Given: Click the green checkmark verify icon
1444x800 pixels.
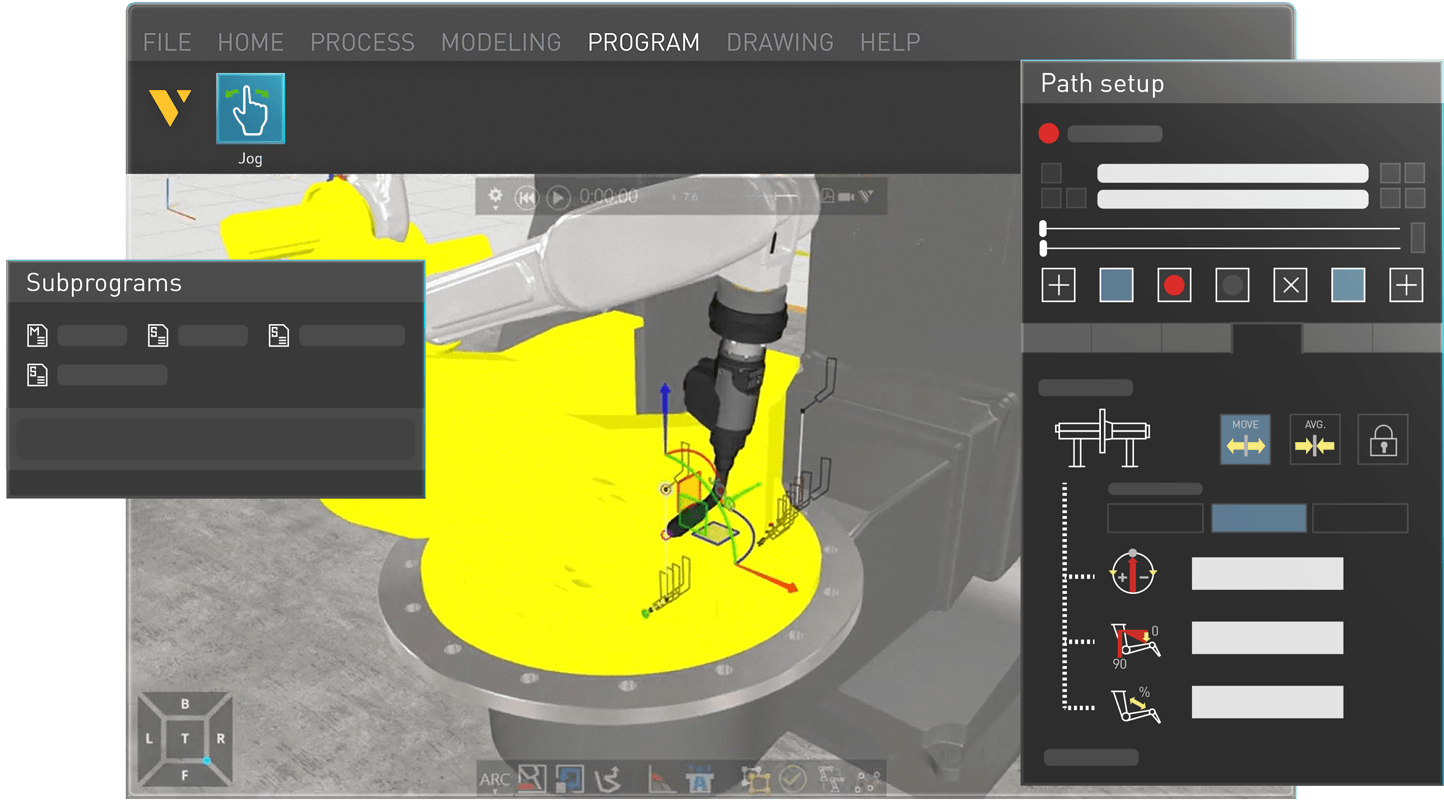Looking at the screenshot, I should click(792, 778).
